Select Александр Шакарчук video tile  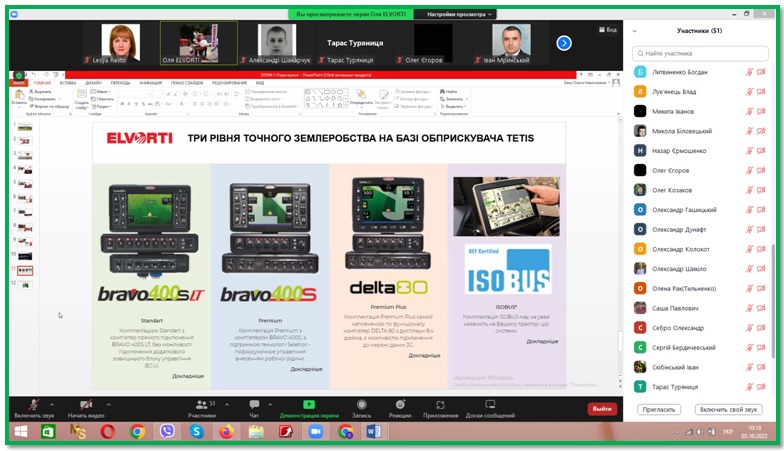pos(276,43)
